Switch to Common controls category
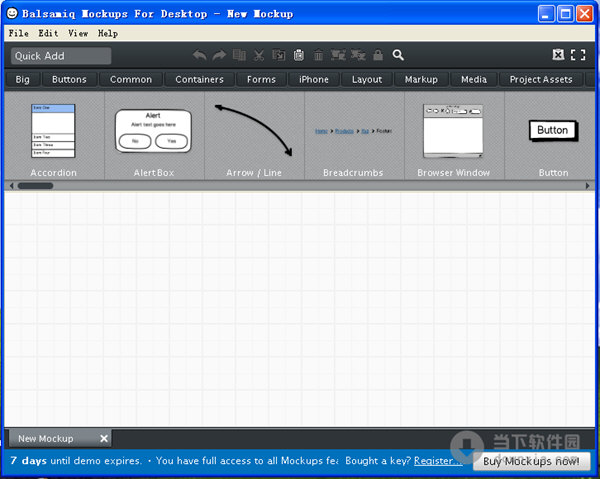This screenshot has height=479, width=600. click(131, 80)
